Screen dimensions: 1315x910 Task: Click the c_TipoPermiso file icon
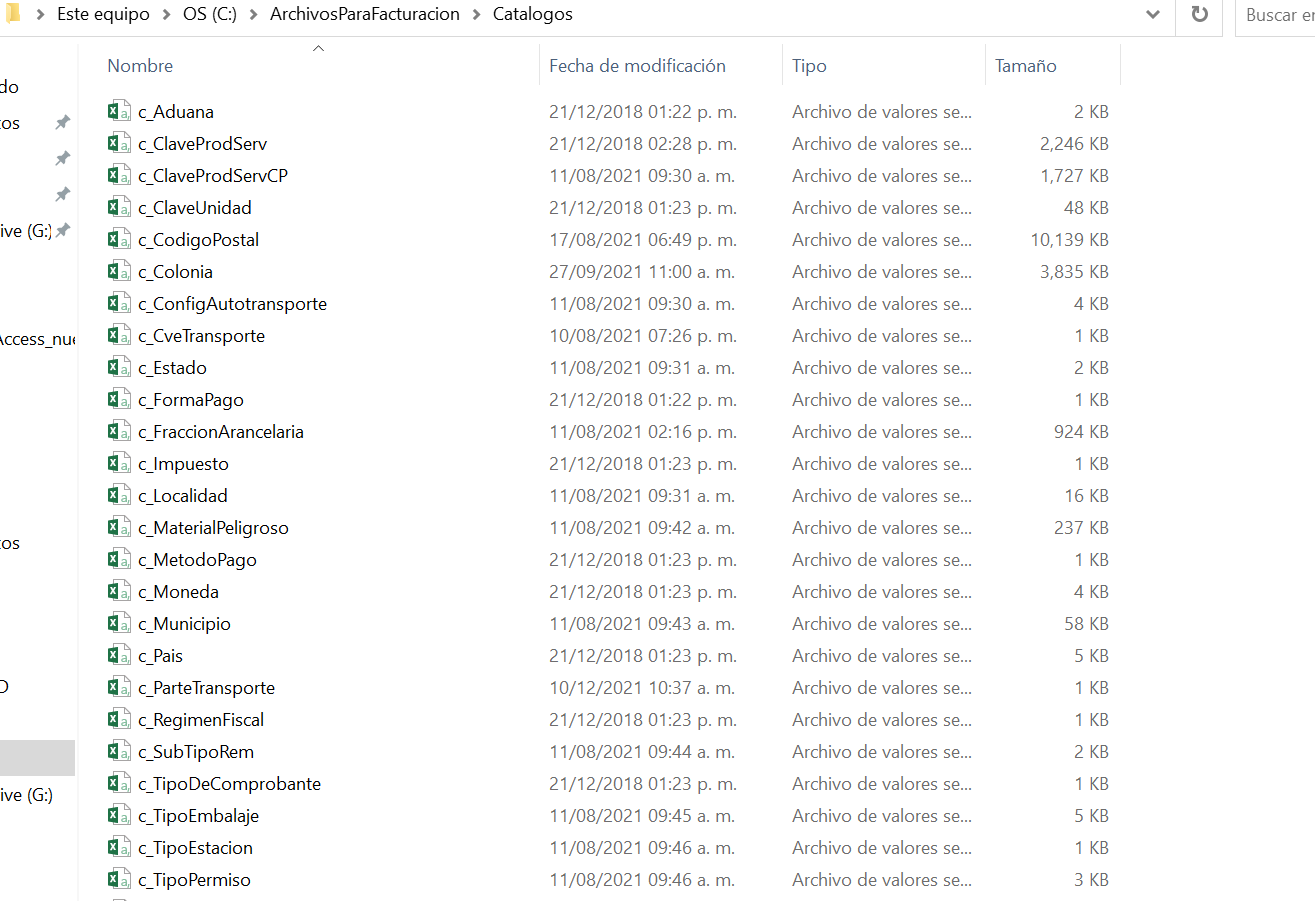[x=119, y=879]
